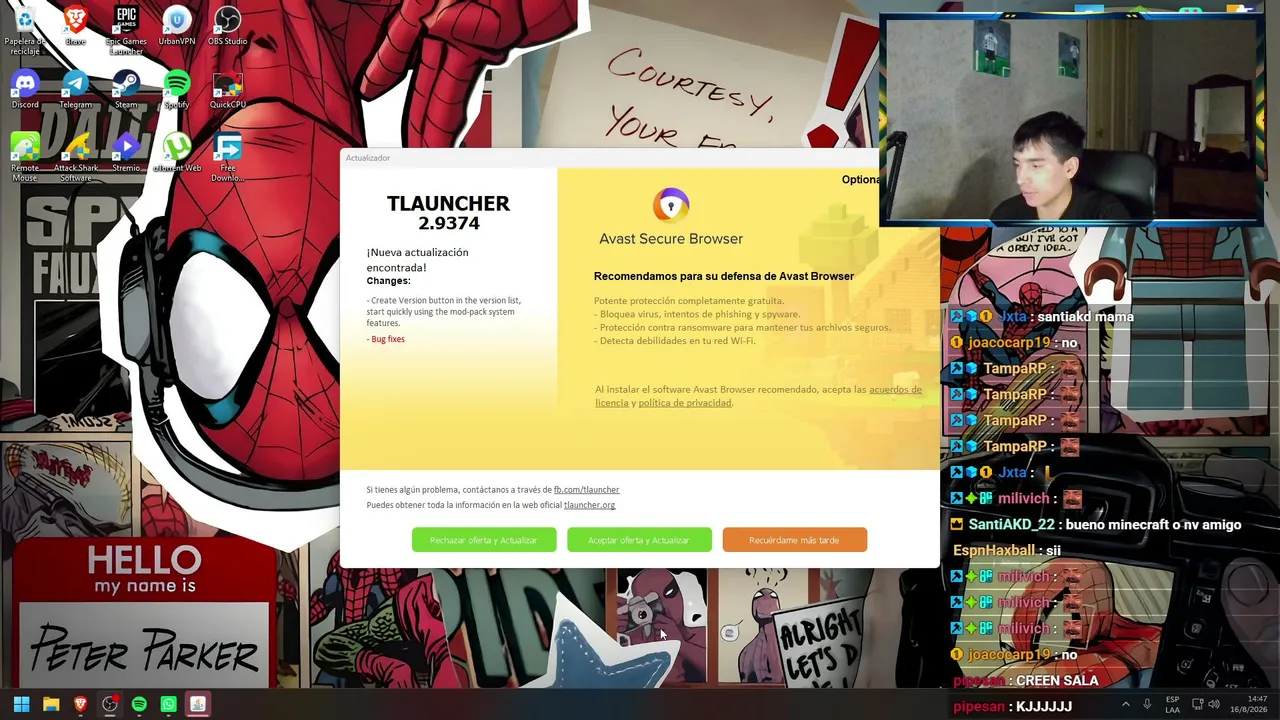Expand the hidden system tray icons

[x=1125, y=704]
